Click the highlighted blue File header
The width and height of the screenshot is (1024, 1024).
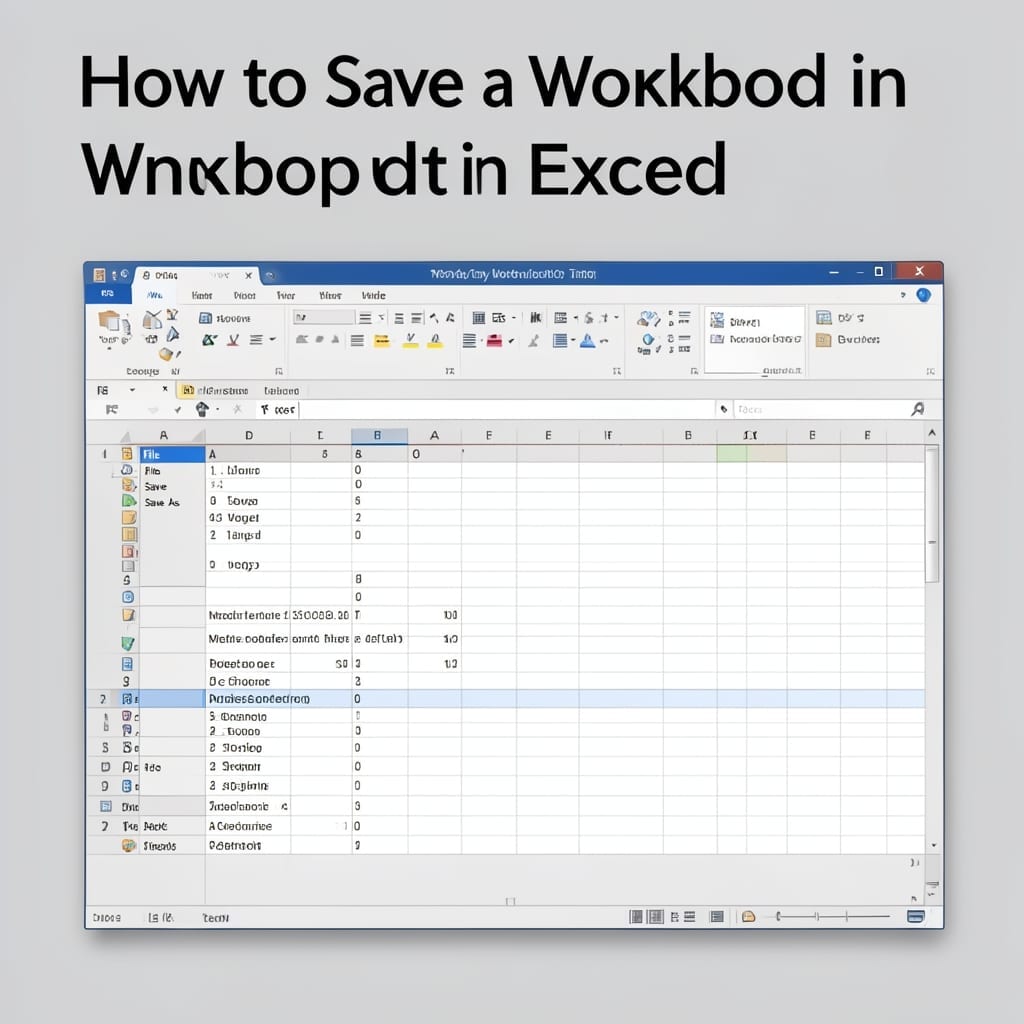pos(172,455)
